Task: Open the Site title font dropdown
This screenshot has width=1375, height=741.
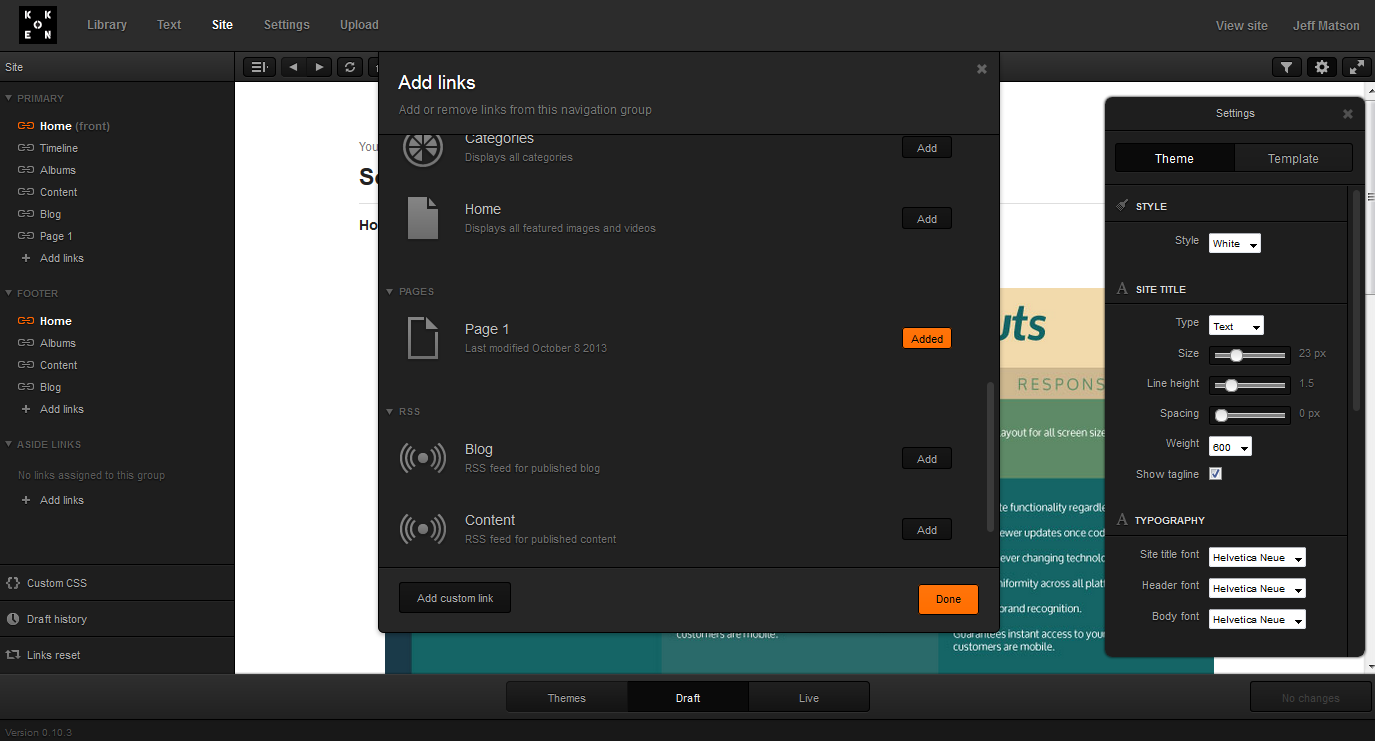Action: [1257, 557]
